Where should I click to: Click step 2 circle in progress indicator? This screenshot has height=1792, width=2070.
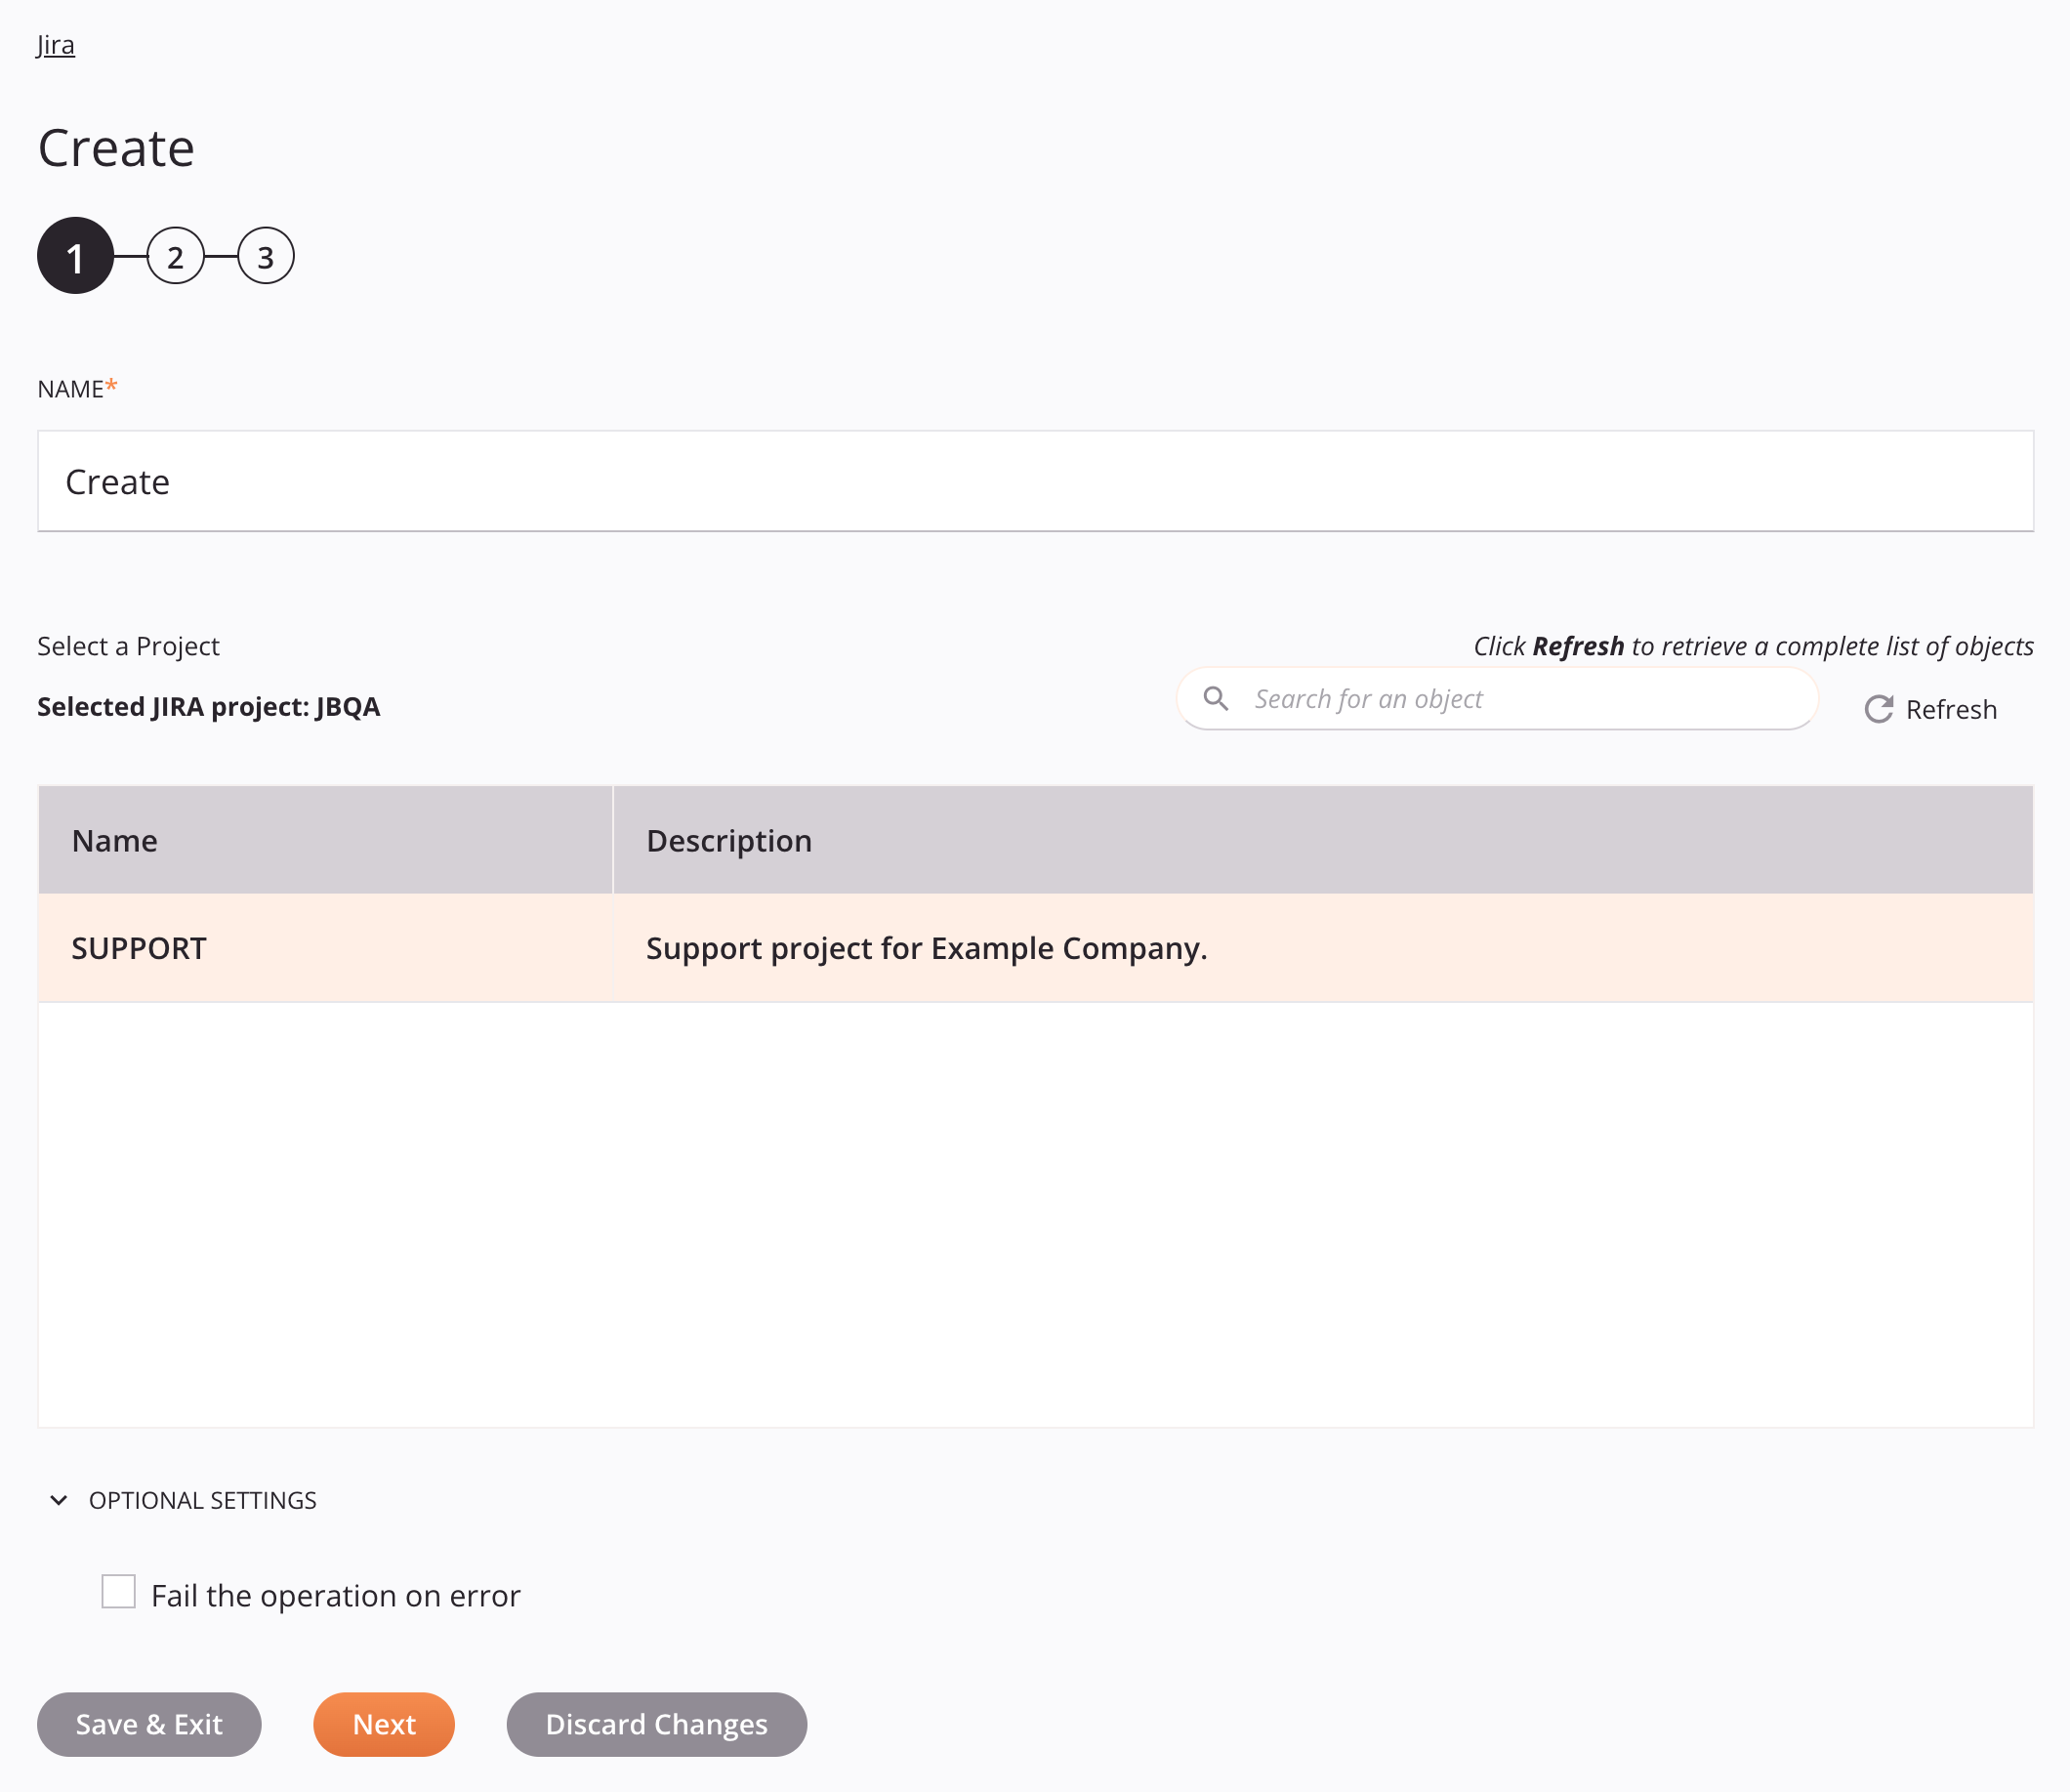(173, 255)
